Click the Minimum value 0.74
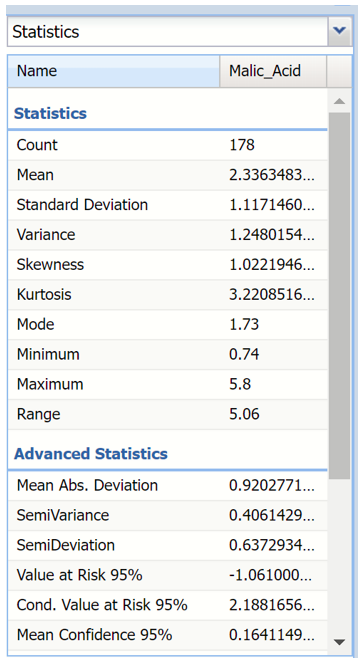 click(x=244, y=354)
